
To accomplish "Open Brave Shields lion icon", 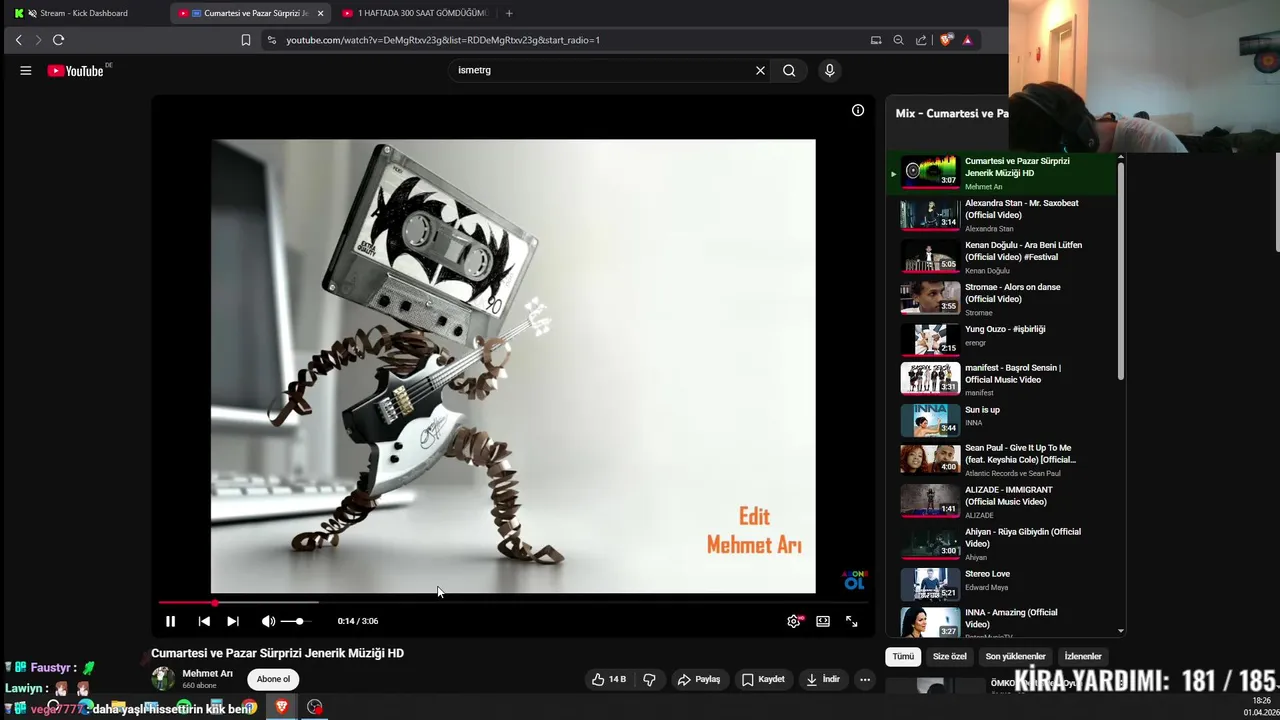I will [x=946, y=40].
